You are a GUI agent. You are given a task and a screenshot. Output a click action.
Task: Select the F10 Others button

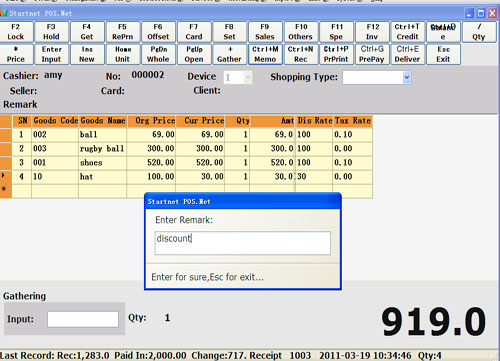click(301, 32)
